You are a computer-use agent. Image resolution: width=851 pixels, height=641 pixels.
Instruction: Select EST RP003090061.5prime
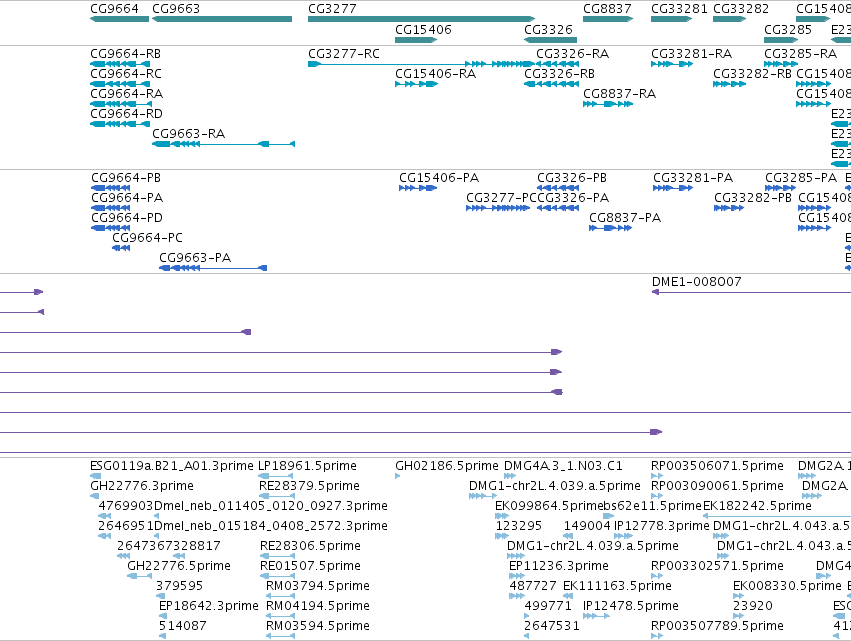[x=717, y=486]
